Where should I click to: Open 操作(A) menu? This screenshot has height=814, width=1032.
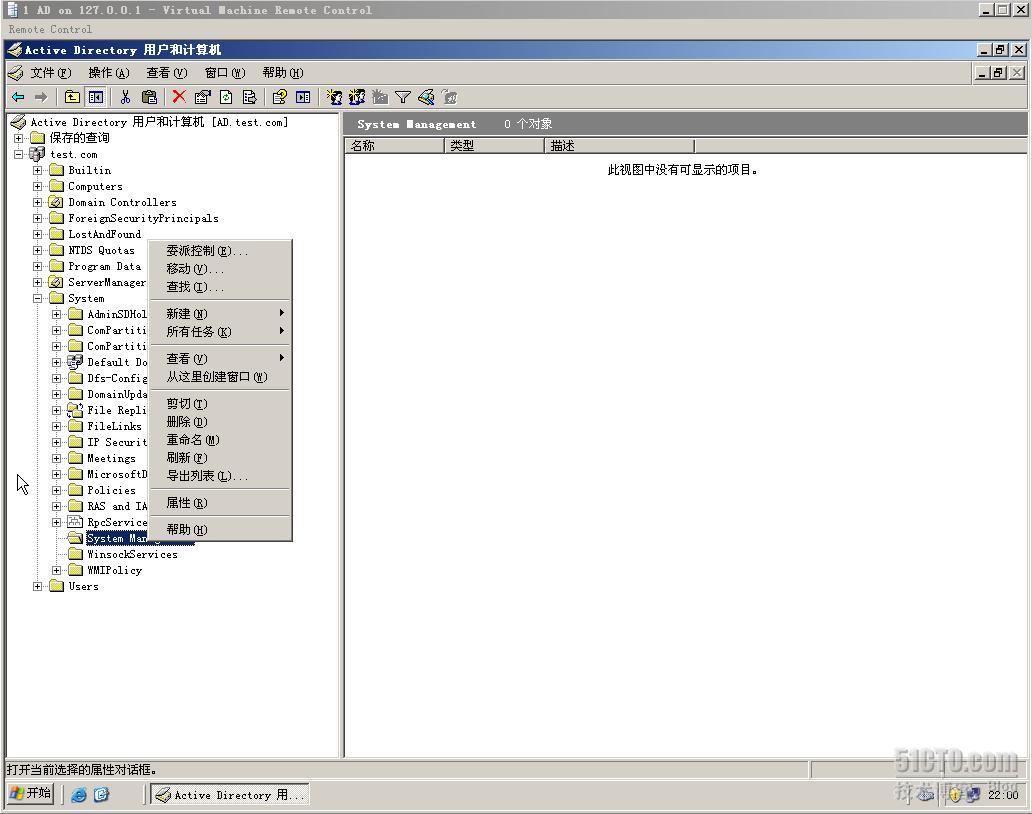pos(109,72)
